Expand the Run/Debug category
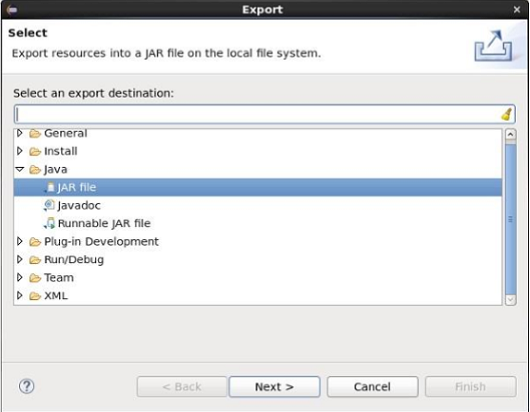Image resolution: width=530 pixels, height=412 pixels. [x=20, y=259]
